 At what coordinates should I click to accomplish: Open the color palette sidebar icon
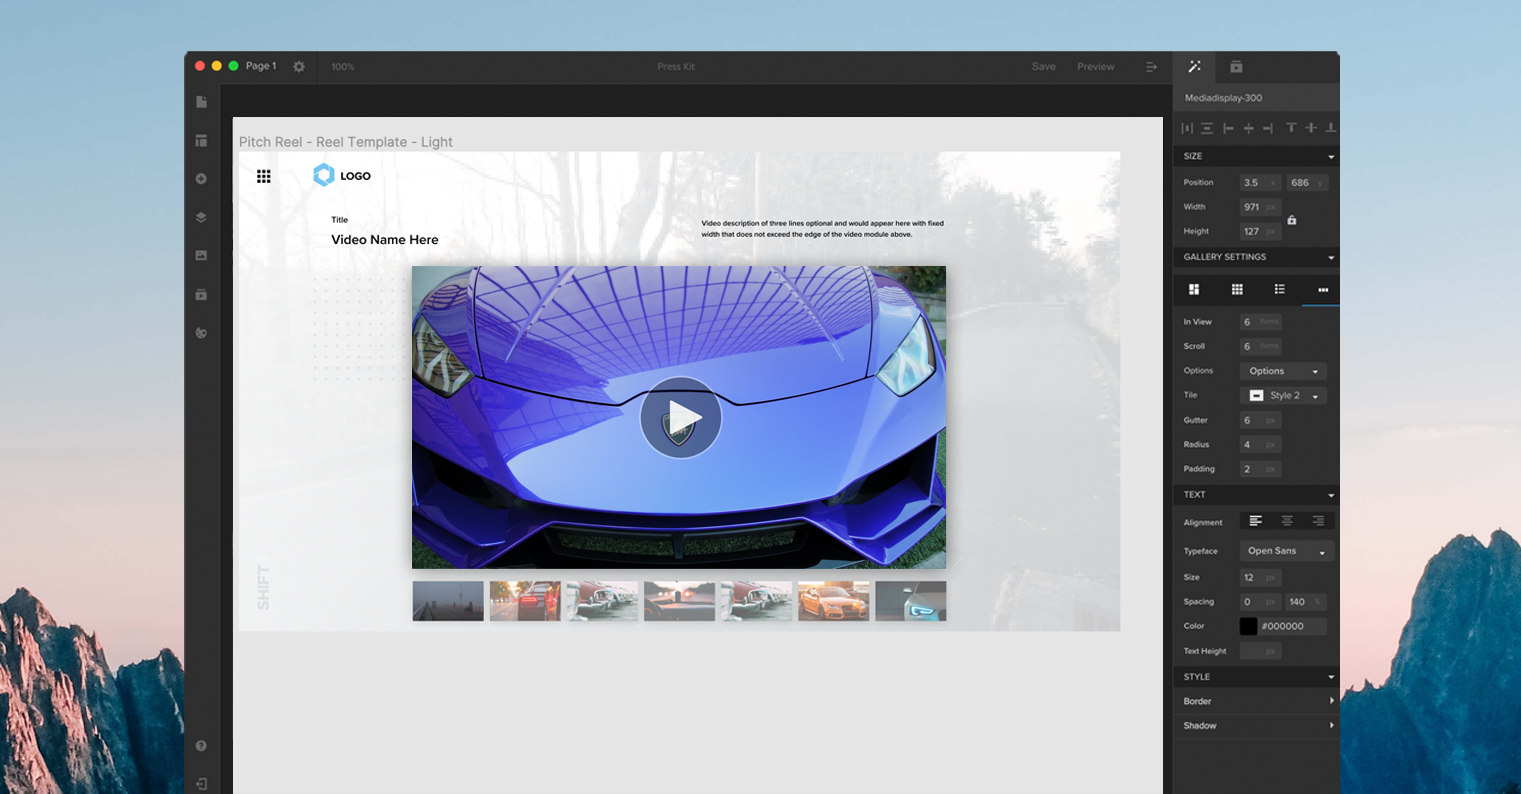(201, 333)
